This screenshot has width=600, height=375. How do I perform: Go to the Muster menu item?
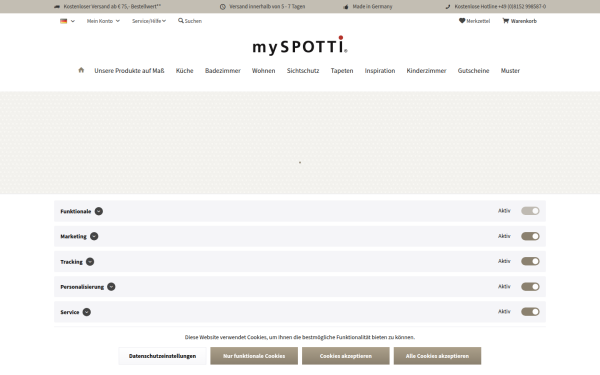[x=510, y=70]
